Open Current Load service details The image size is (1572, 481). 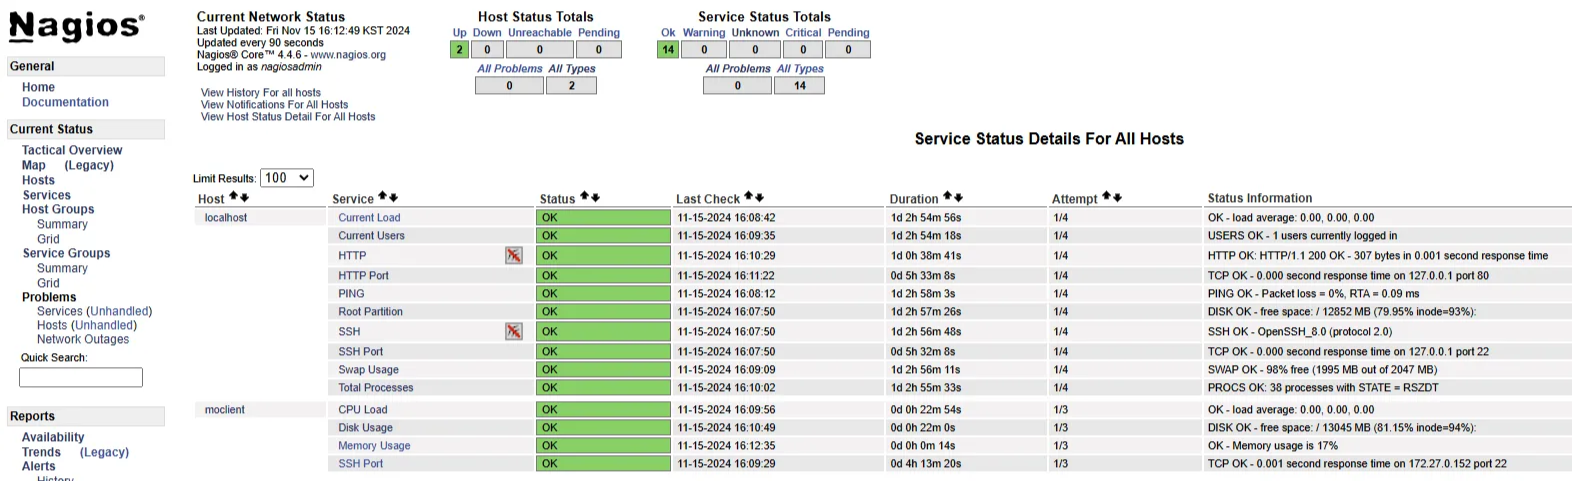click(x=369, y=217)
